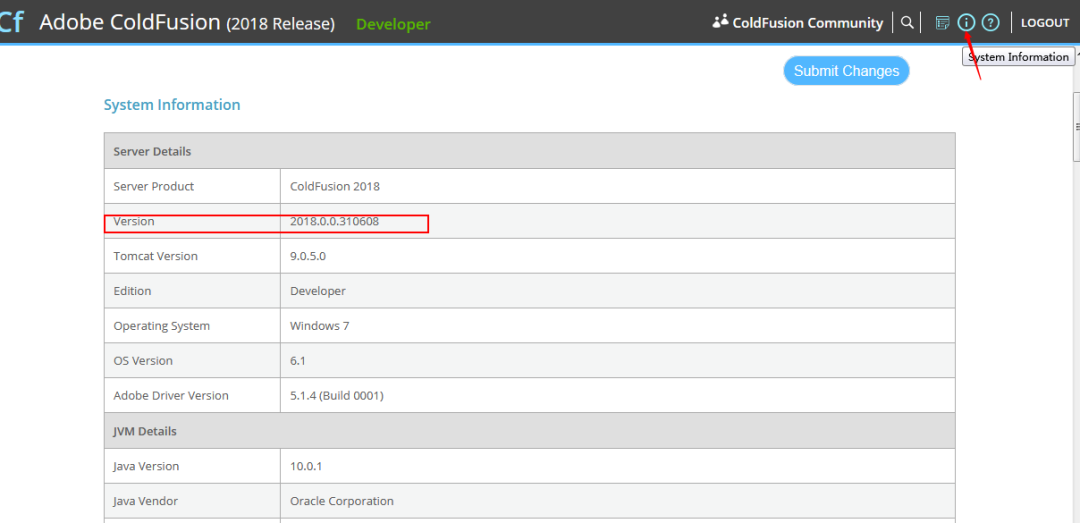Select Java version value 10.0.1
The image size is (1080, 523).
(307, 466)
